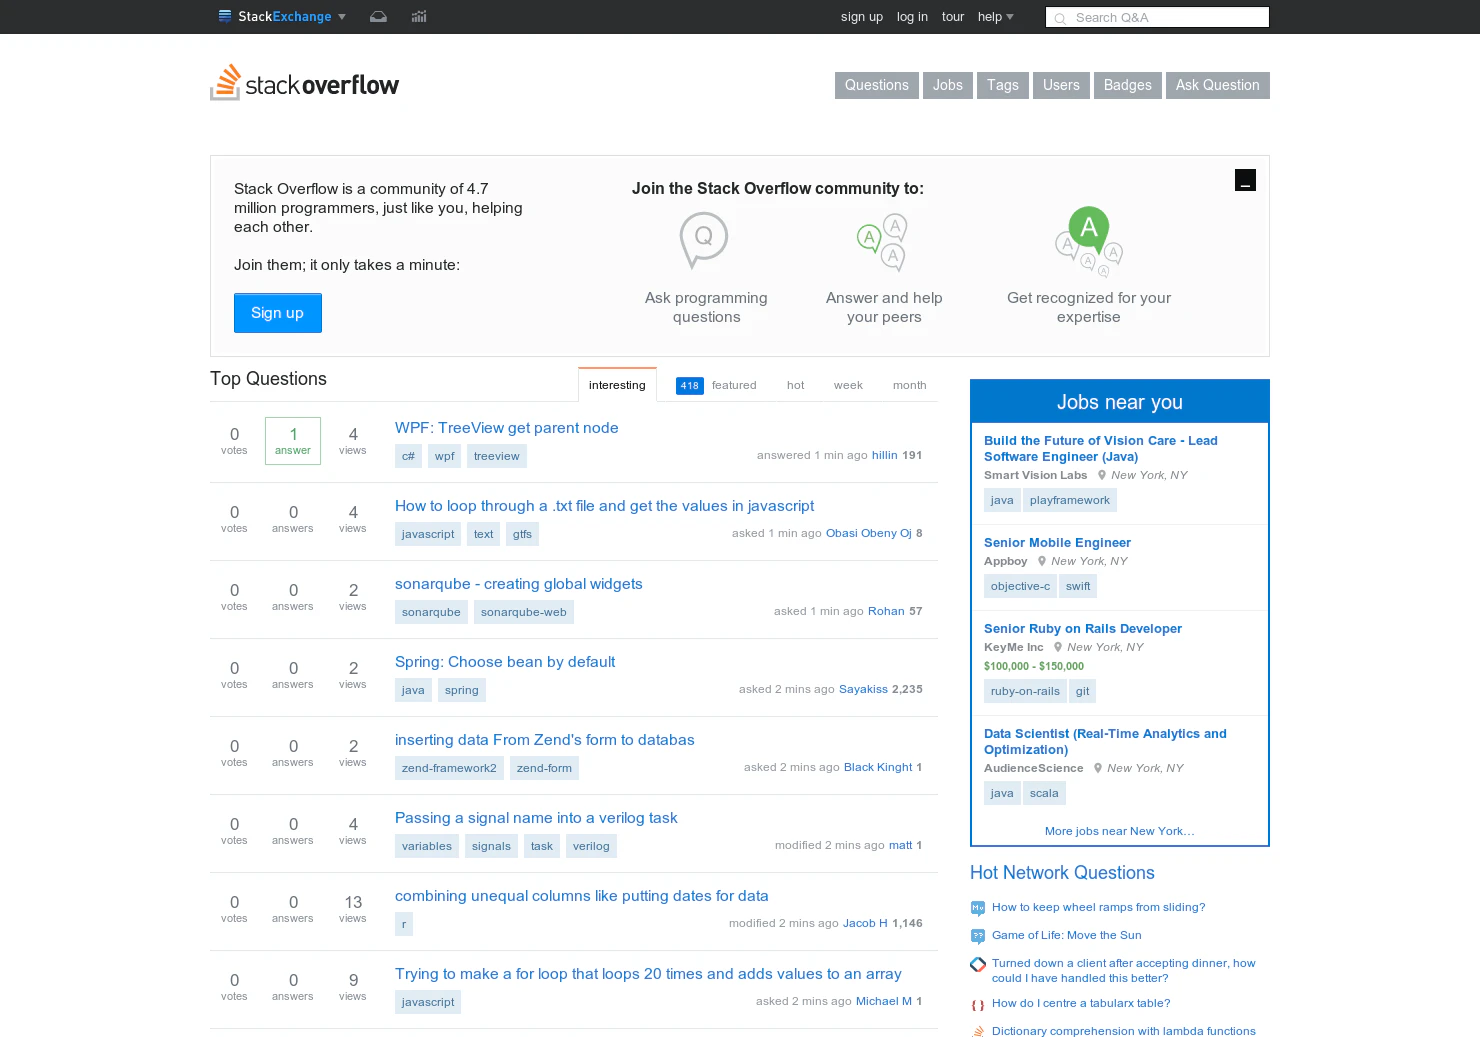1480x1037 pixels.
Task: Open the tour link
Action: click(953, 17)
